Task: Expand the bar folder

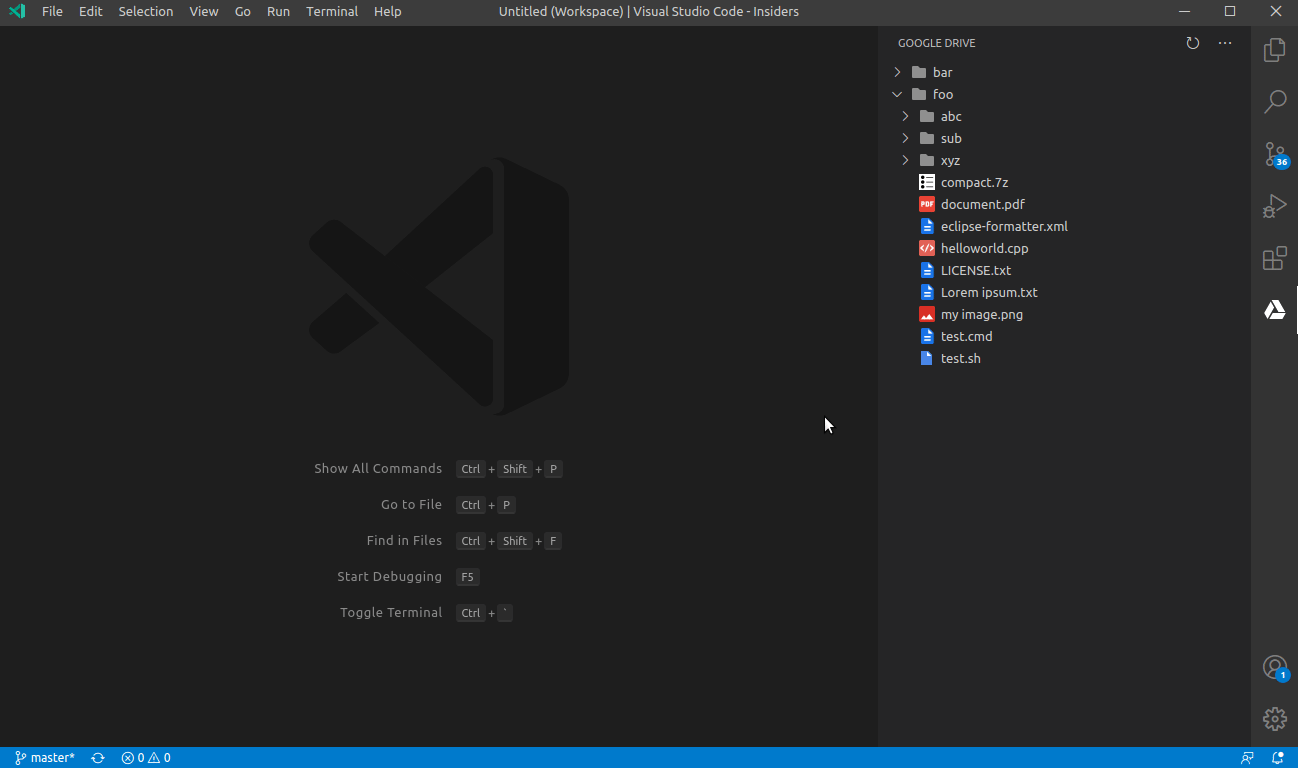Action: (x=897, y=72)
